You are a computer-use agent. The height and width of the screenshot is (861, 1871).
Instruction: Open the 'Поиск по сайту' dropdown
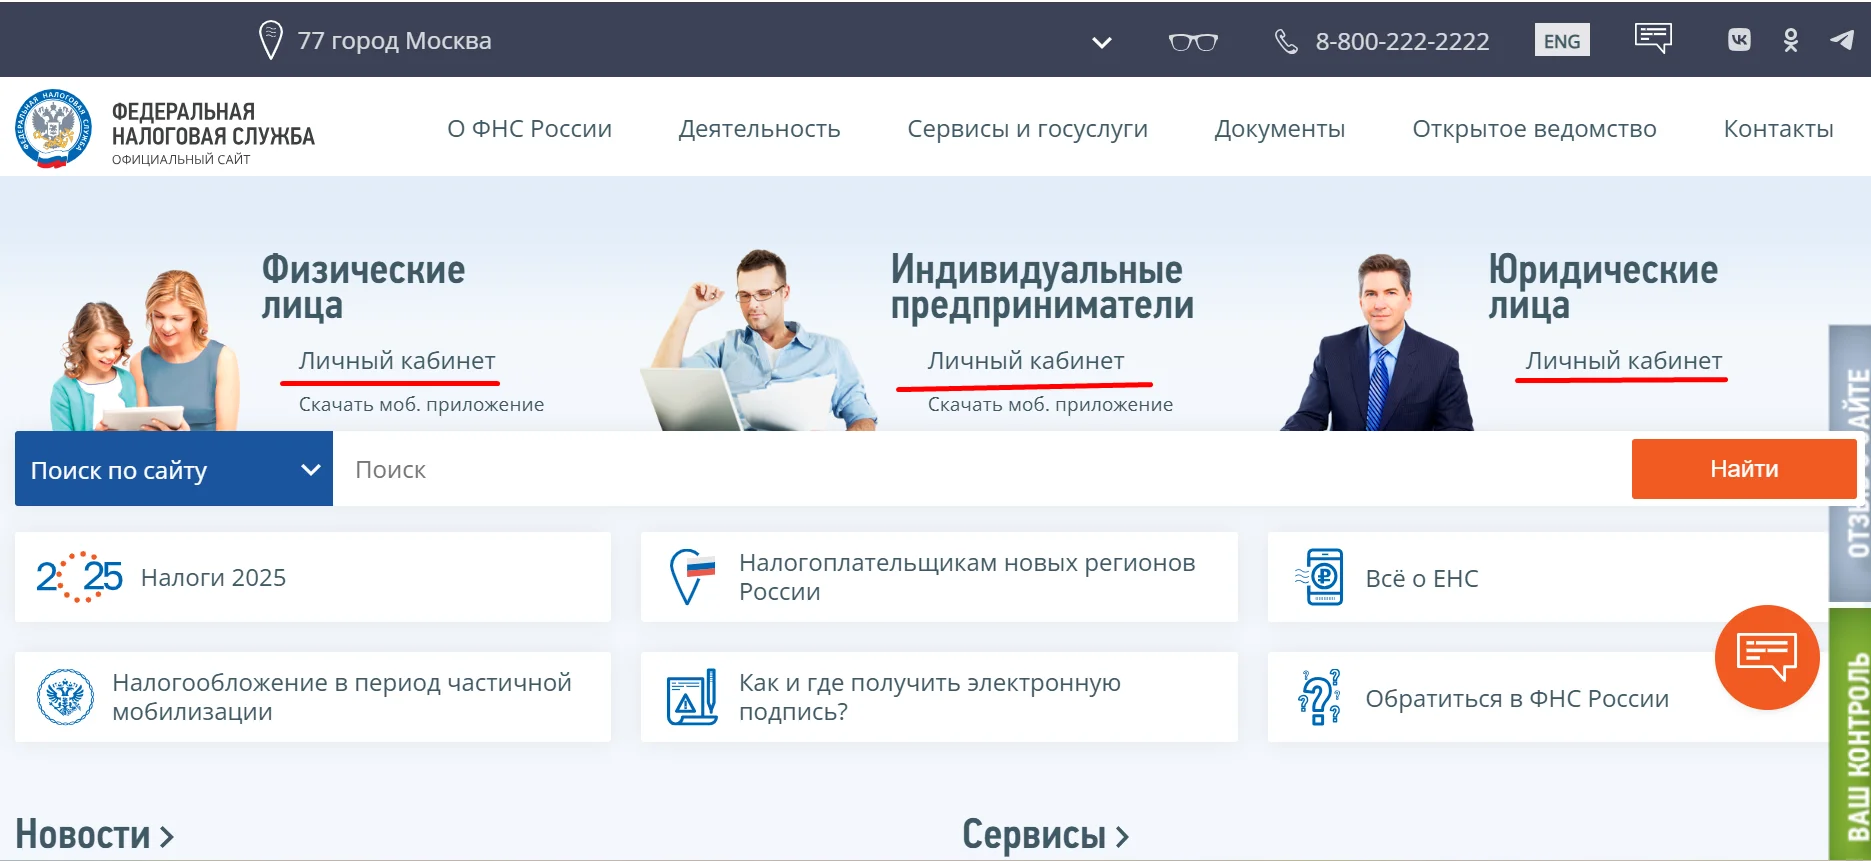click(174, 469)
